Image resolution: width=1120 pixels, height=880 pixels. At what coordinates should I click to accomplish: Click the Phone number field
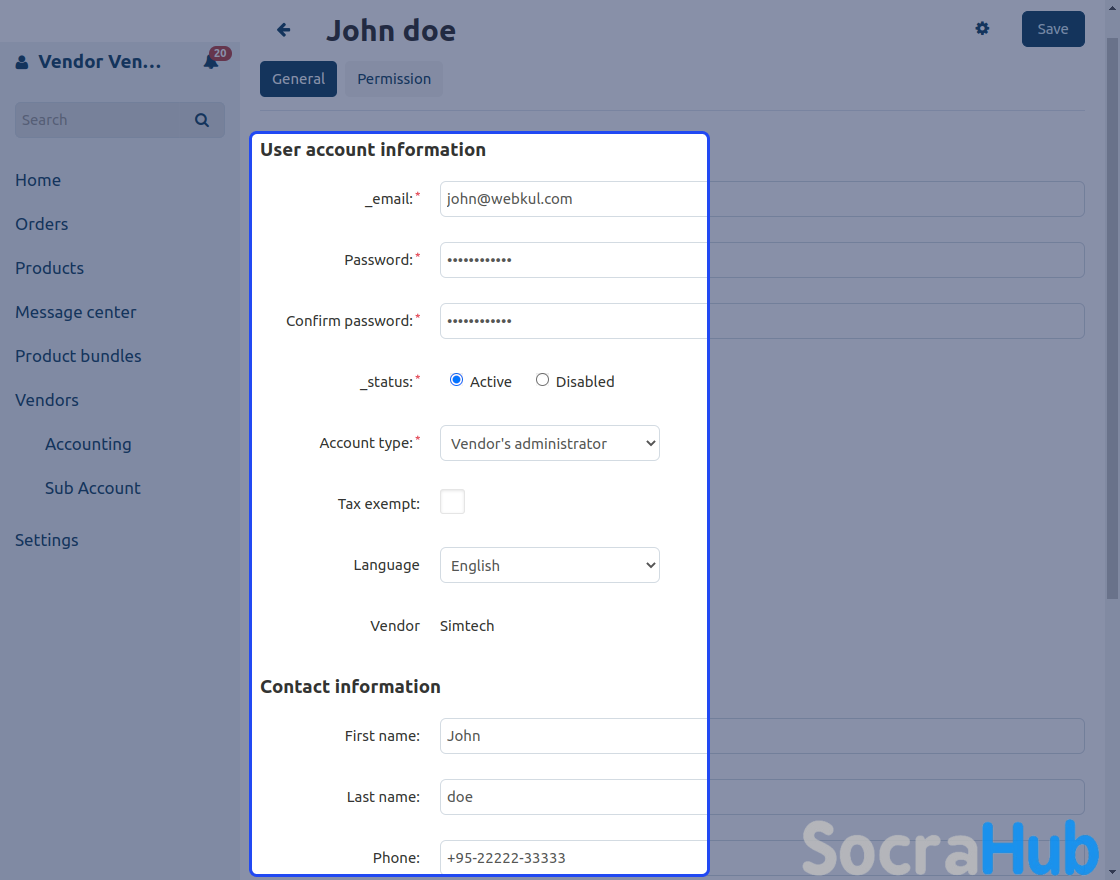click(572, 858)
